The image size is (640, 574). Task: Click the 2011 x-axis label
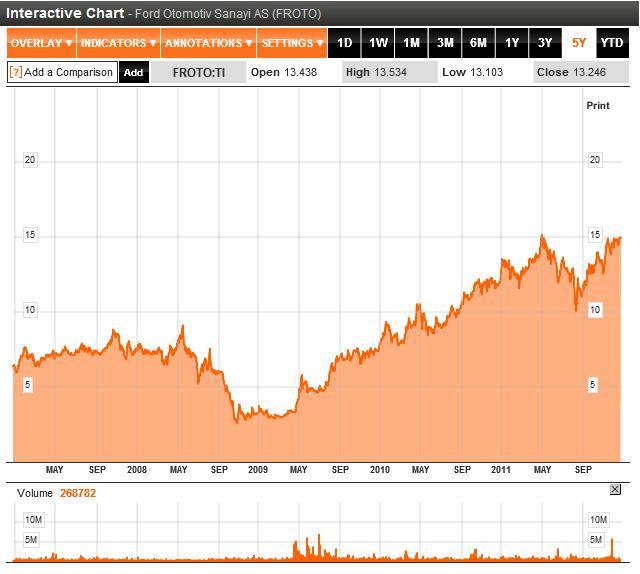pyautogui.click(x=501, y=469)
